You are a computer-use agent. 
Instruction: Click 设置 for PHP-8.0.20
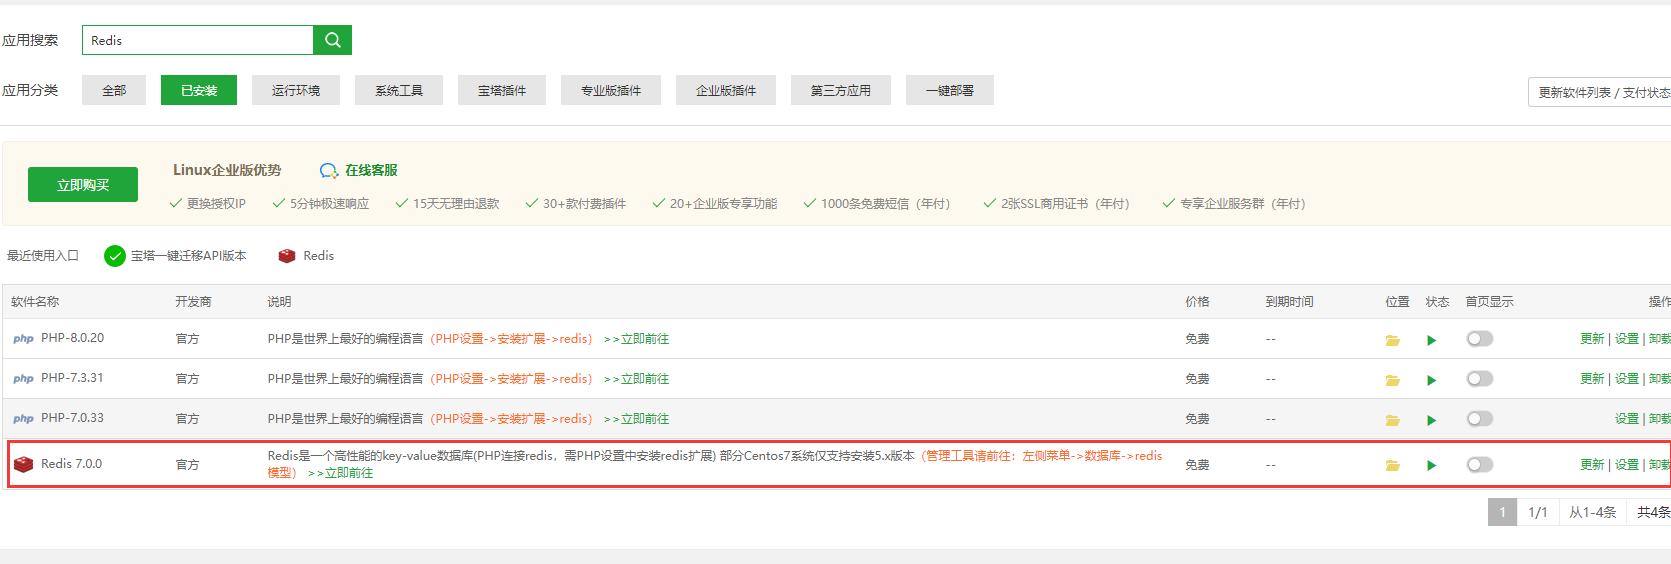click(1627, 339)
